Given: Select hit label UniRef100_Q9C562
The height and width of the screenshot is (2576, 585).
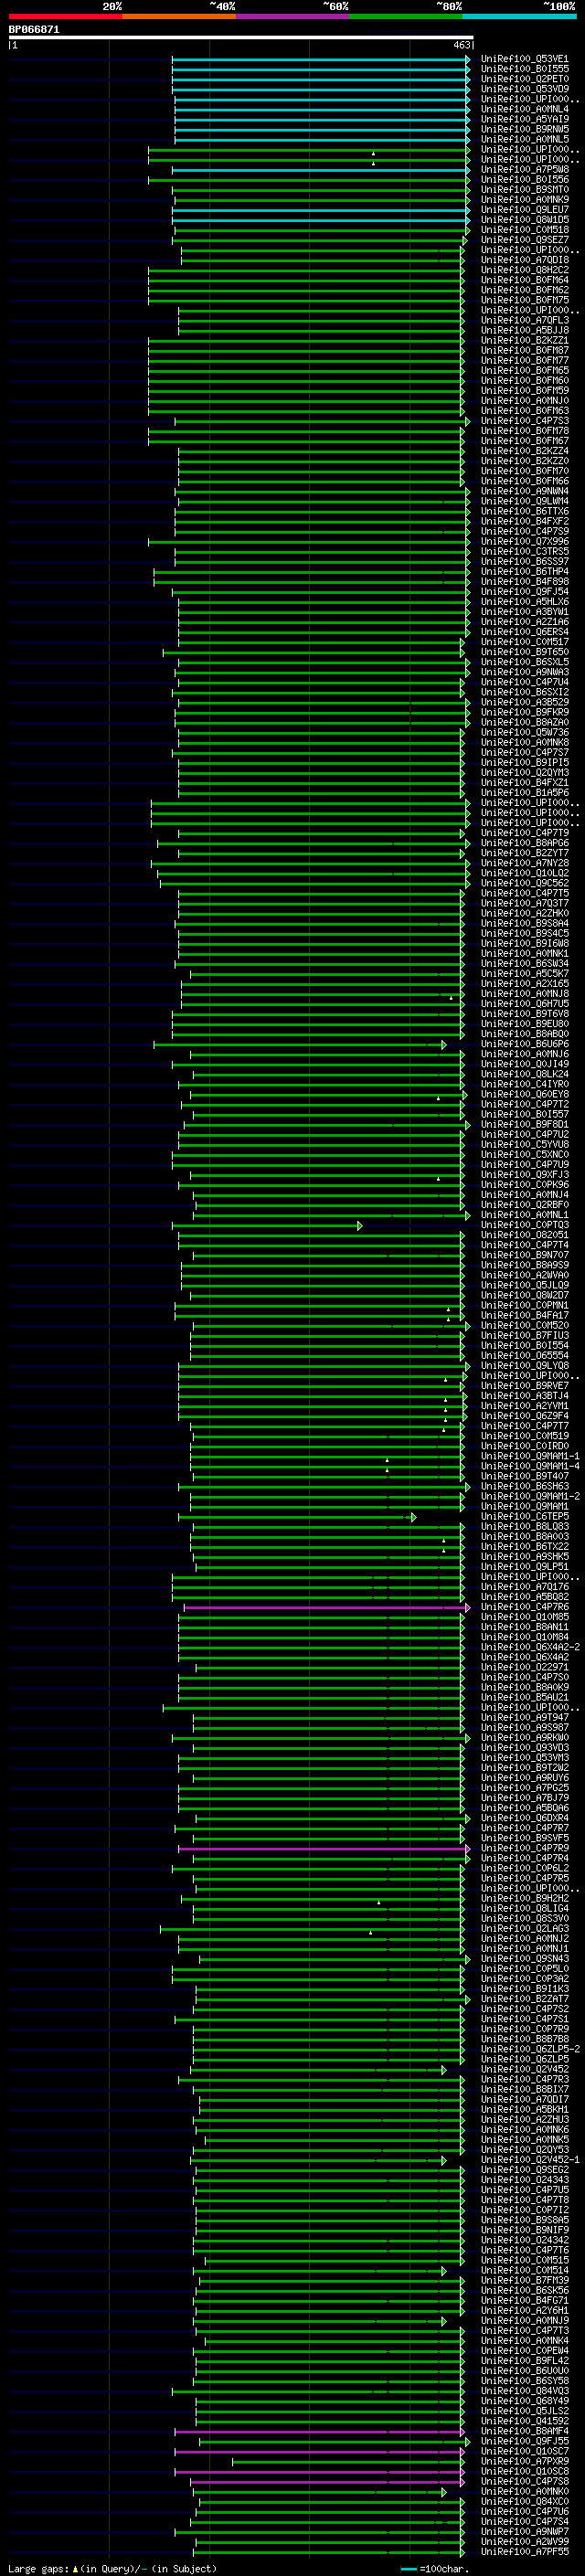Looking at the screenshot, I should [x=524, y=883].
